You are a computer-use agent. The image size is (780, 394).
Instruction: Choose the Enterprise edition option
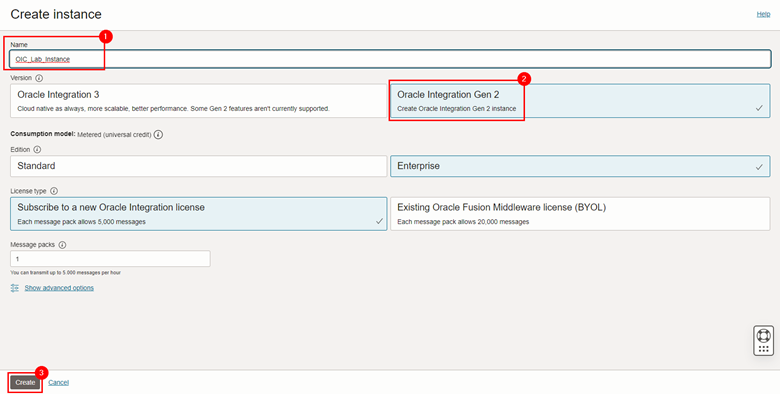coord(580,166)
